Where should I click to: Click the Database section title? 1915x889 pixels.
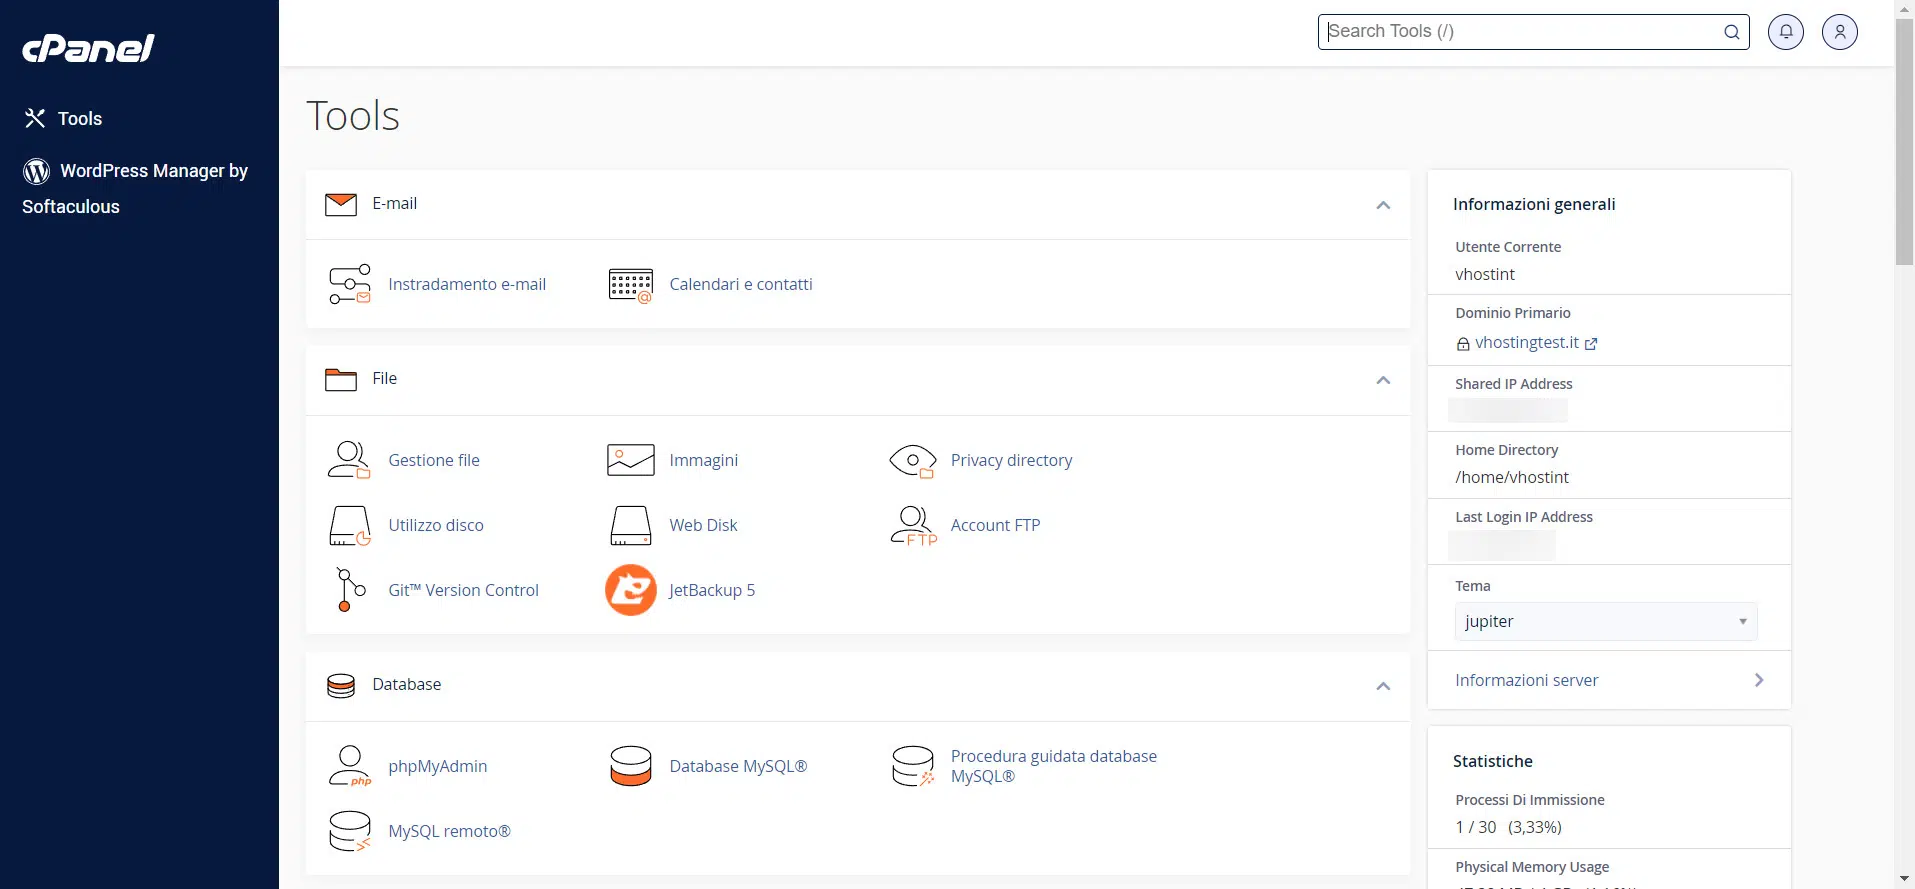[407, 685]
